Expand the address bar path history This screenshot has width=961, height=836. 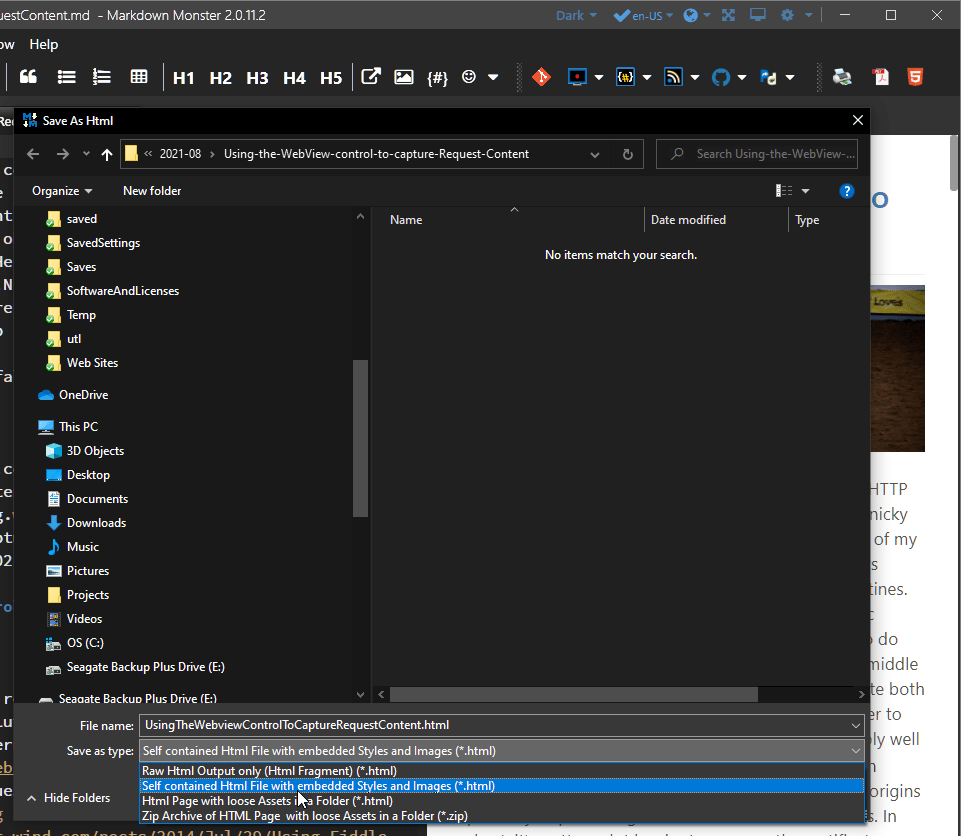(594, 154)
